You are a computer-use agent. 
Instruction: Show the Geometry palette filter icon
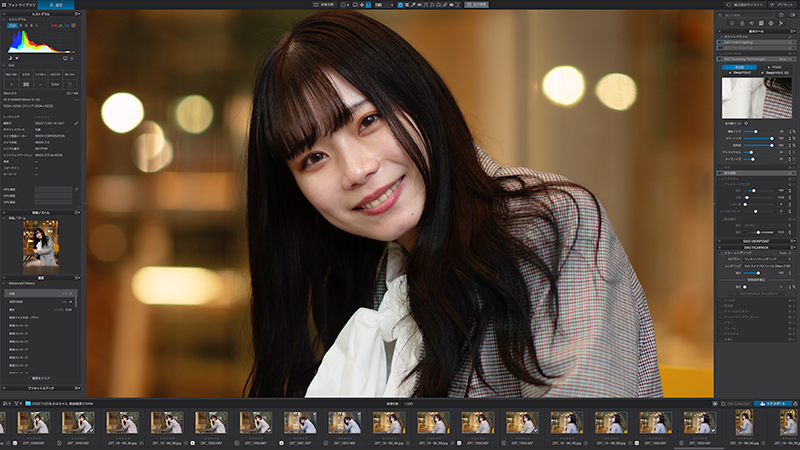(761, 23)
